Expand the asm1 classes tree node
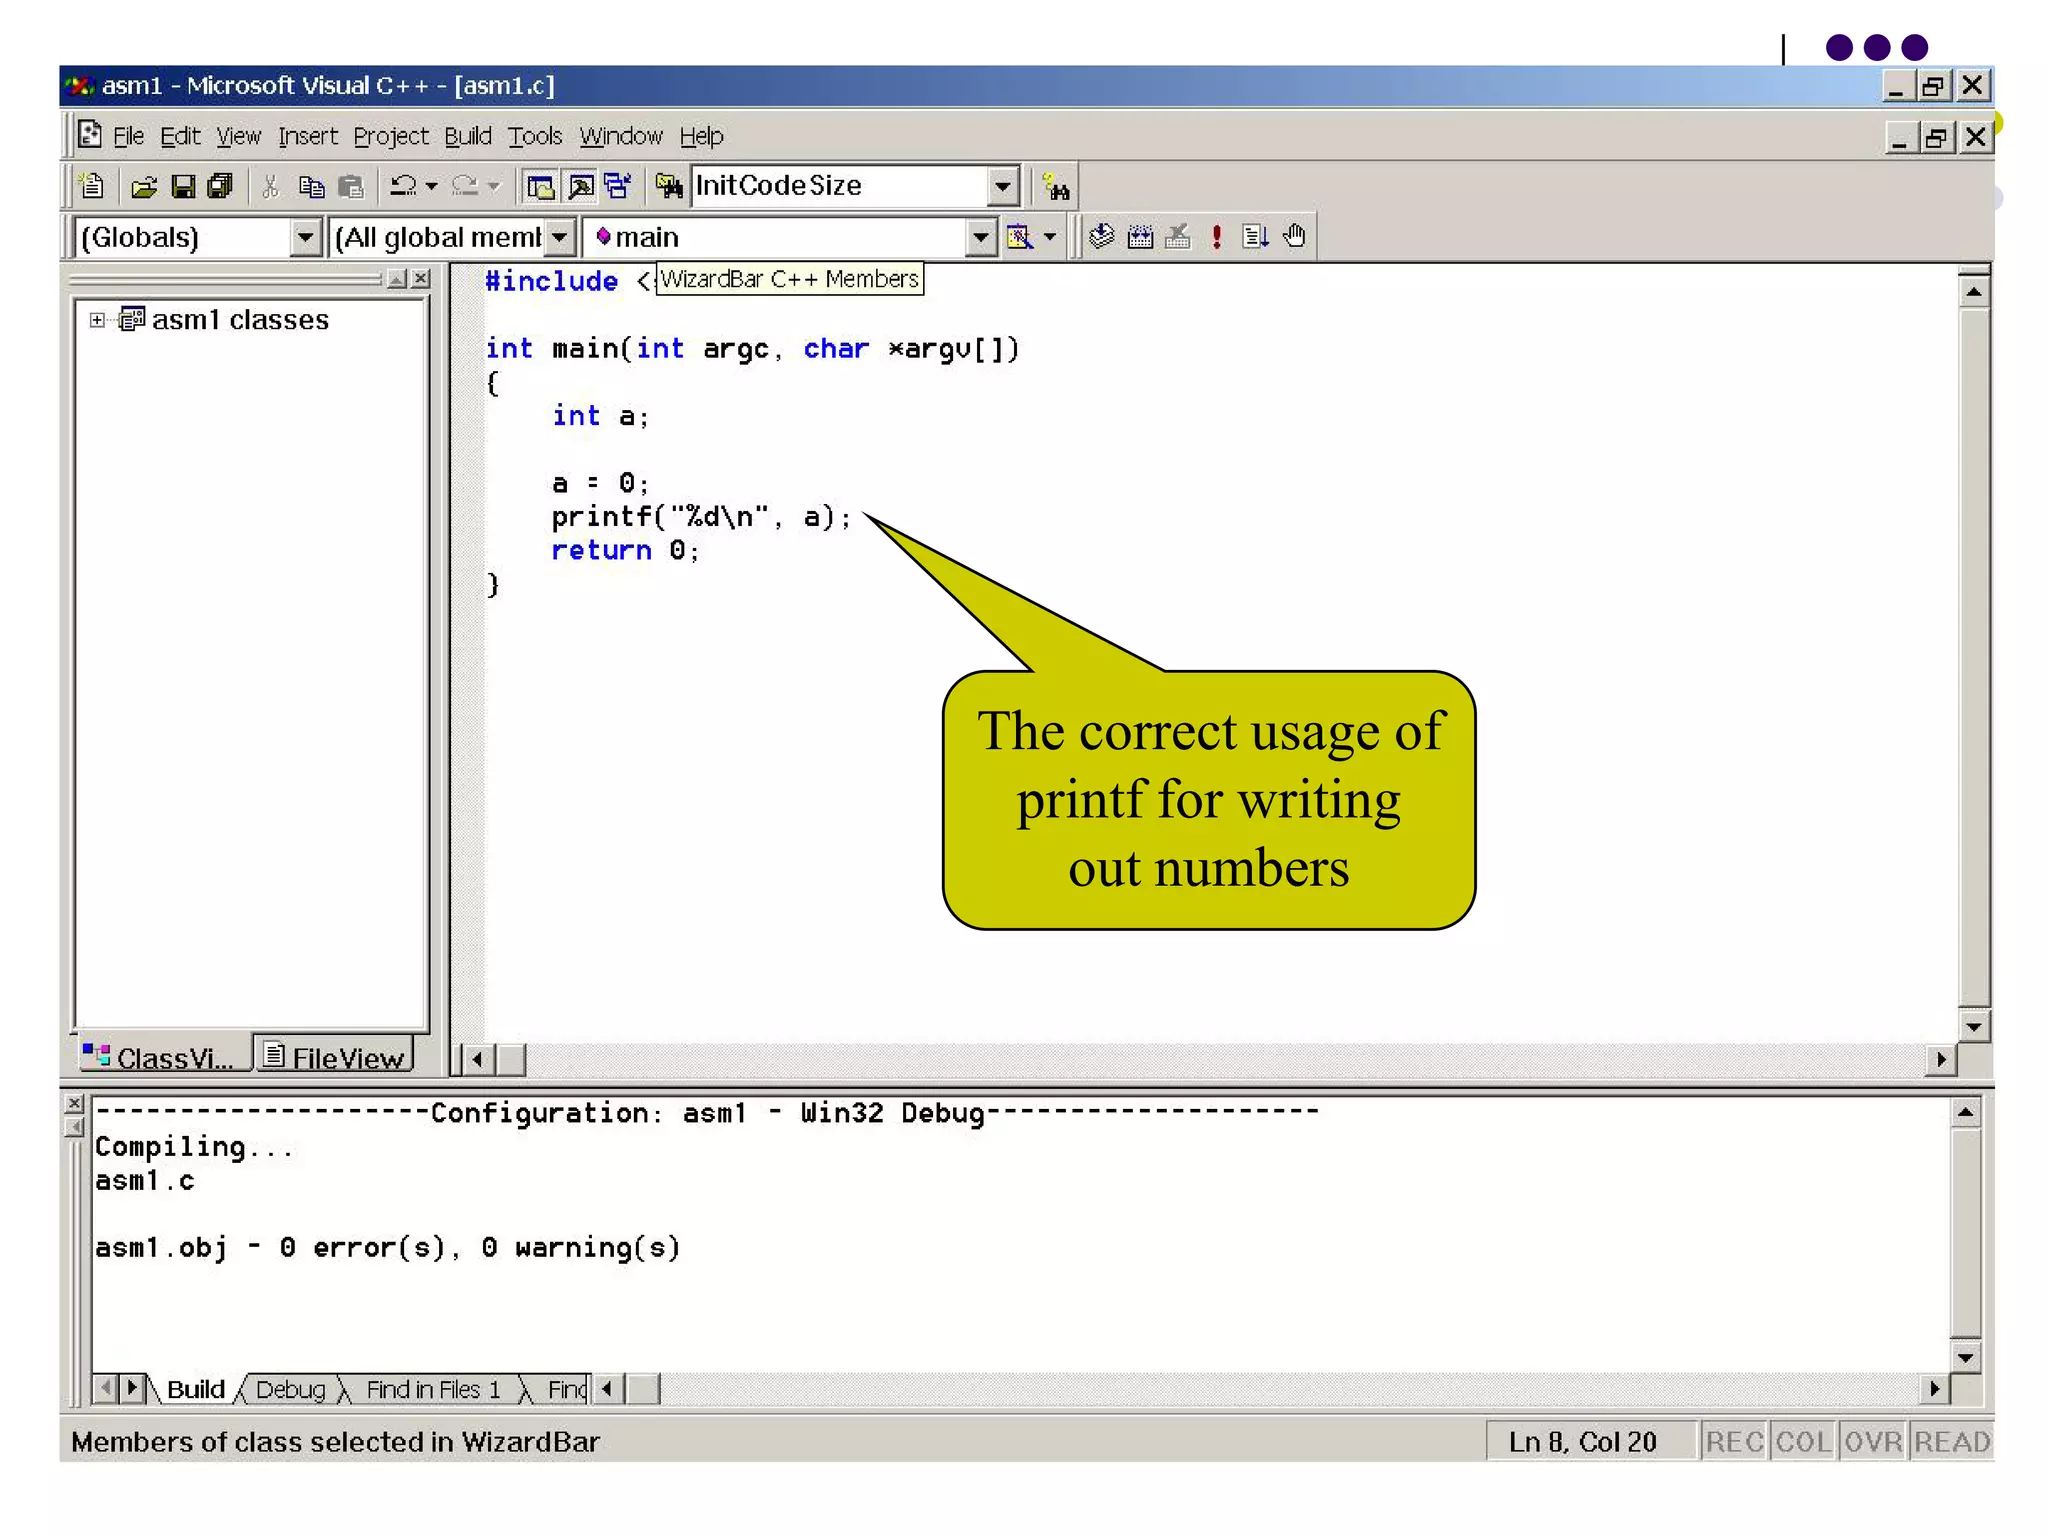 click(97, 320)
